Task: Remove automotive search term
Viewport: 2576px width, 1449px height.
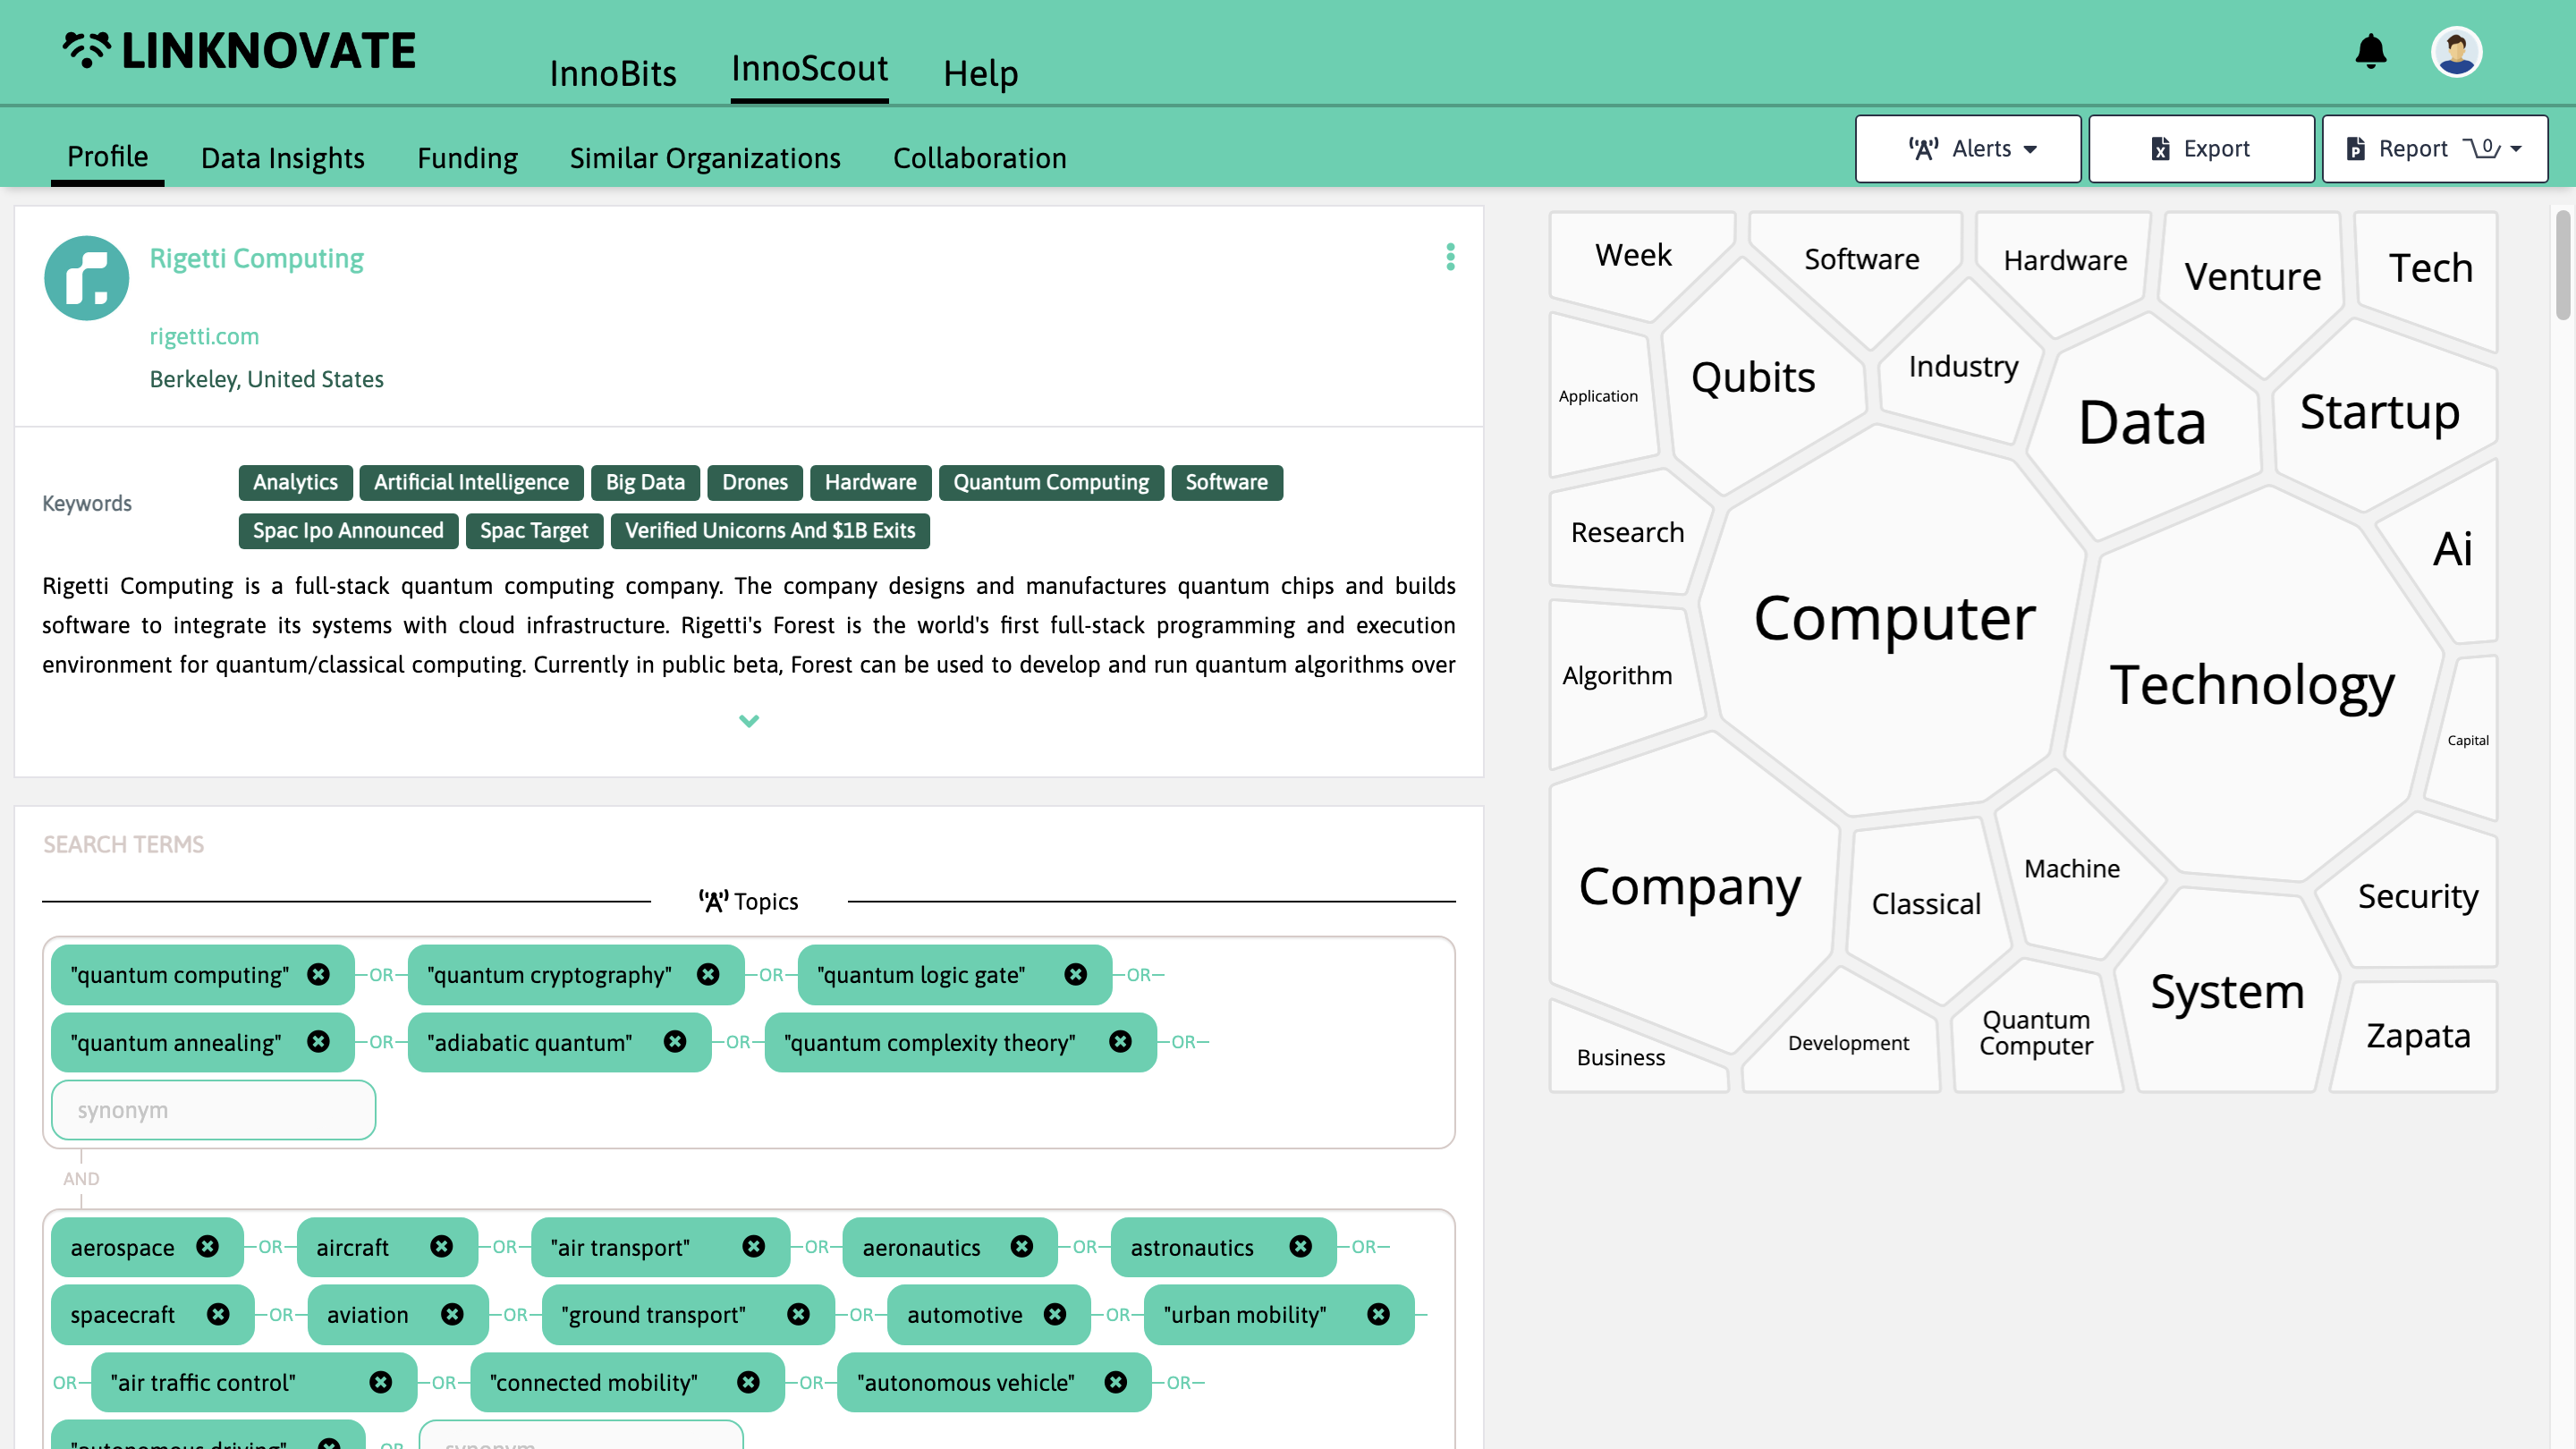Action: point(1054,1314)
